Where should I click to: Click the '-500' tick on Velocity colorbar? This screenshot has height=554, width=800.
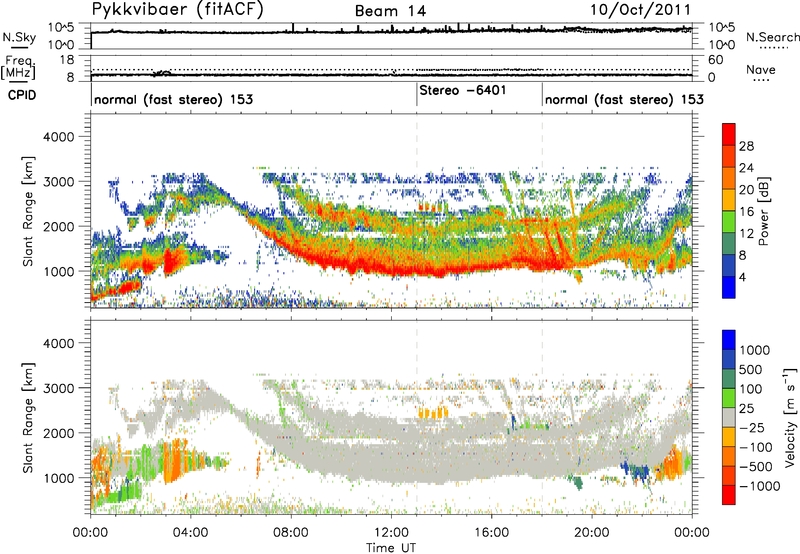click(756, 467)
